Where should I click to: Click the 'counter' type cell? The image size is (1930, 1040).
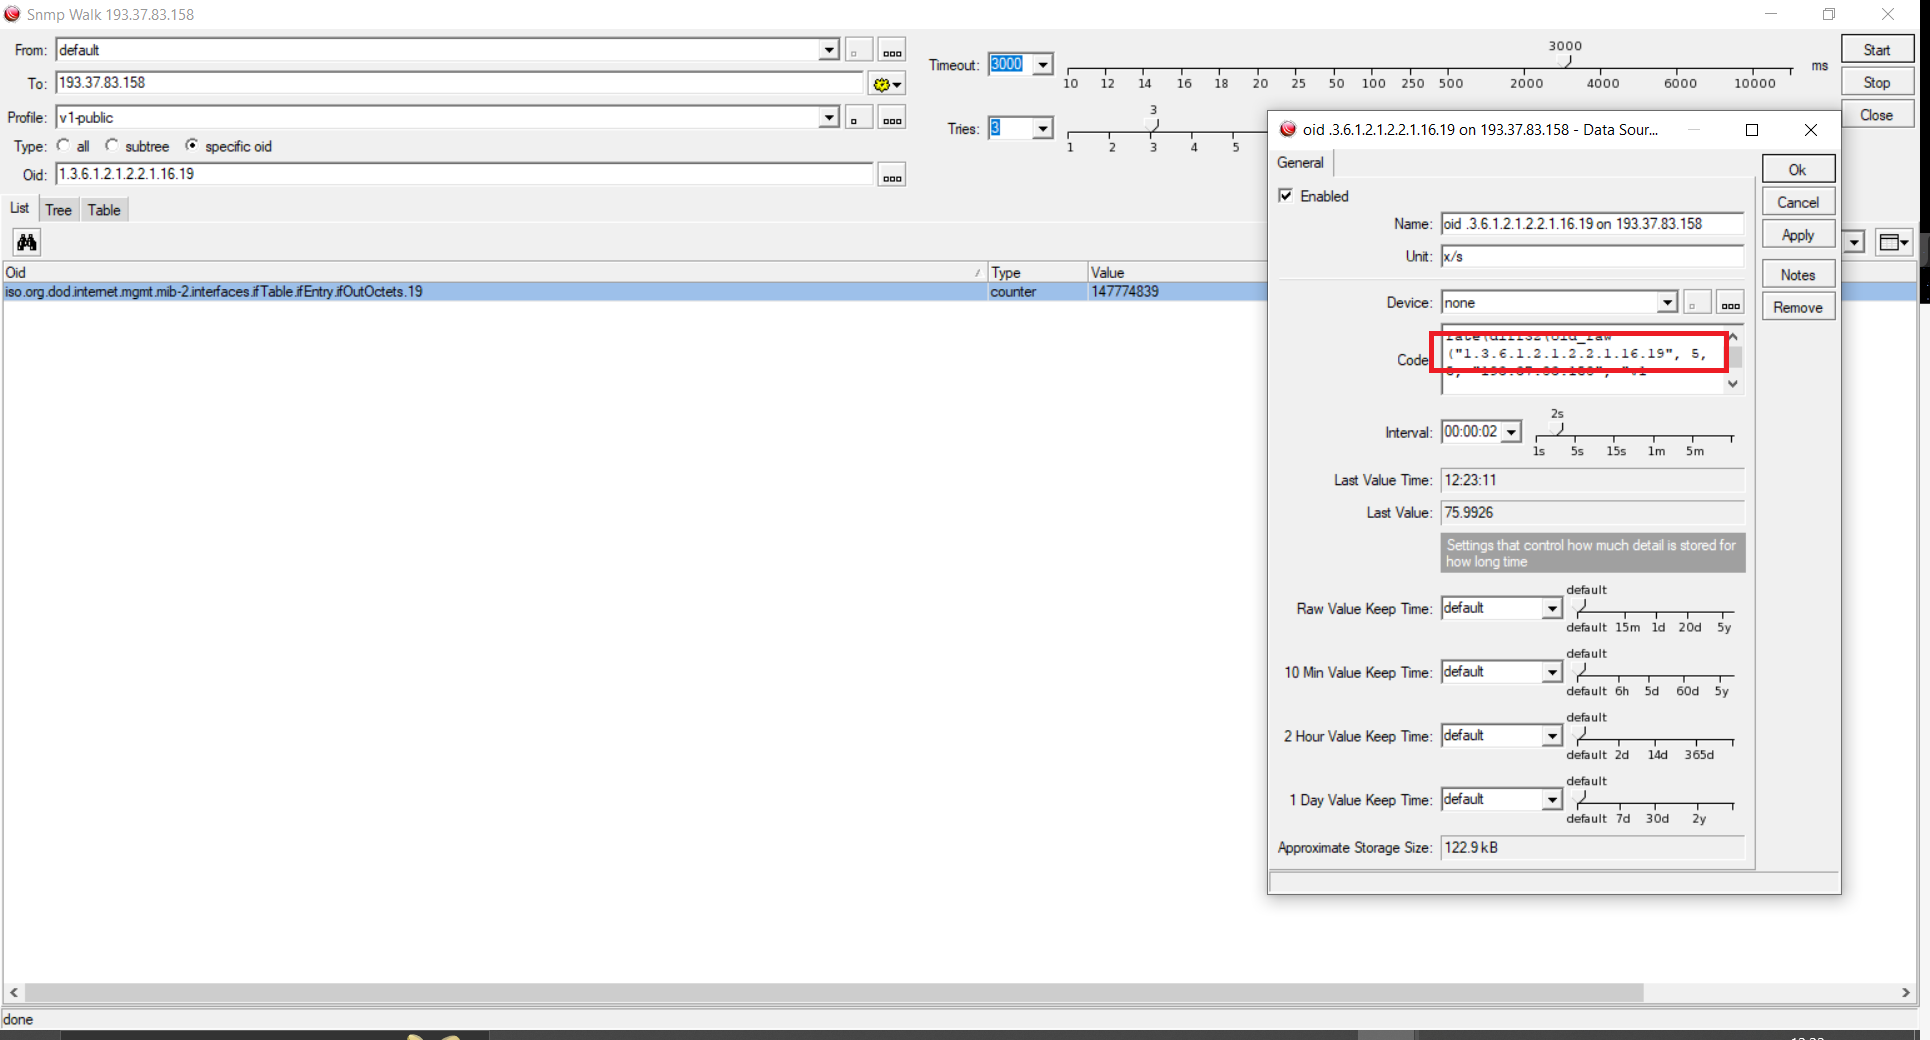(1013, 292)
